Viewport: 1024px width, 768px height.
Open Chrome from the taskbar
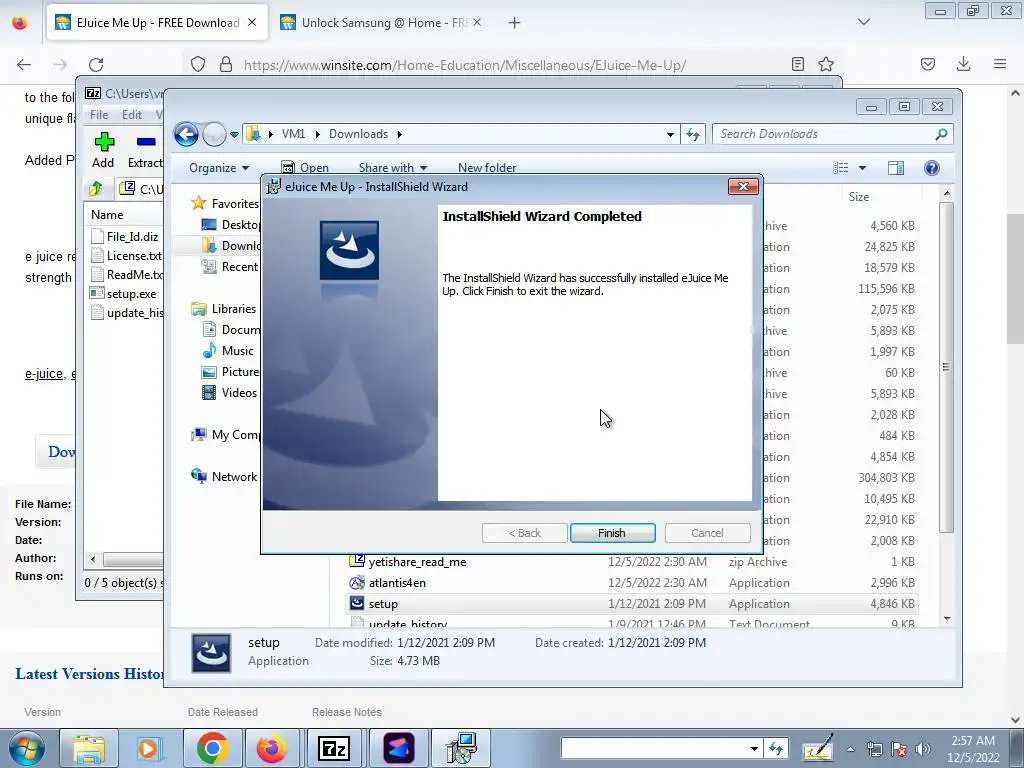(x=212, y=748)
